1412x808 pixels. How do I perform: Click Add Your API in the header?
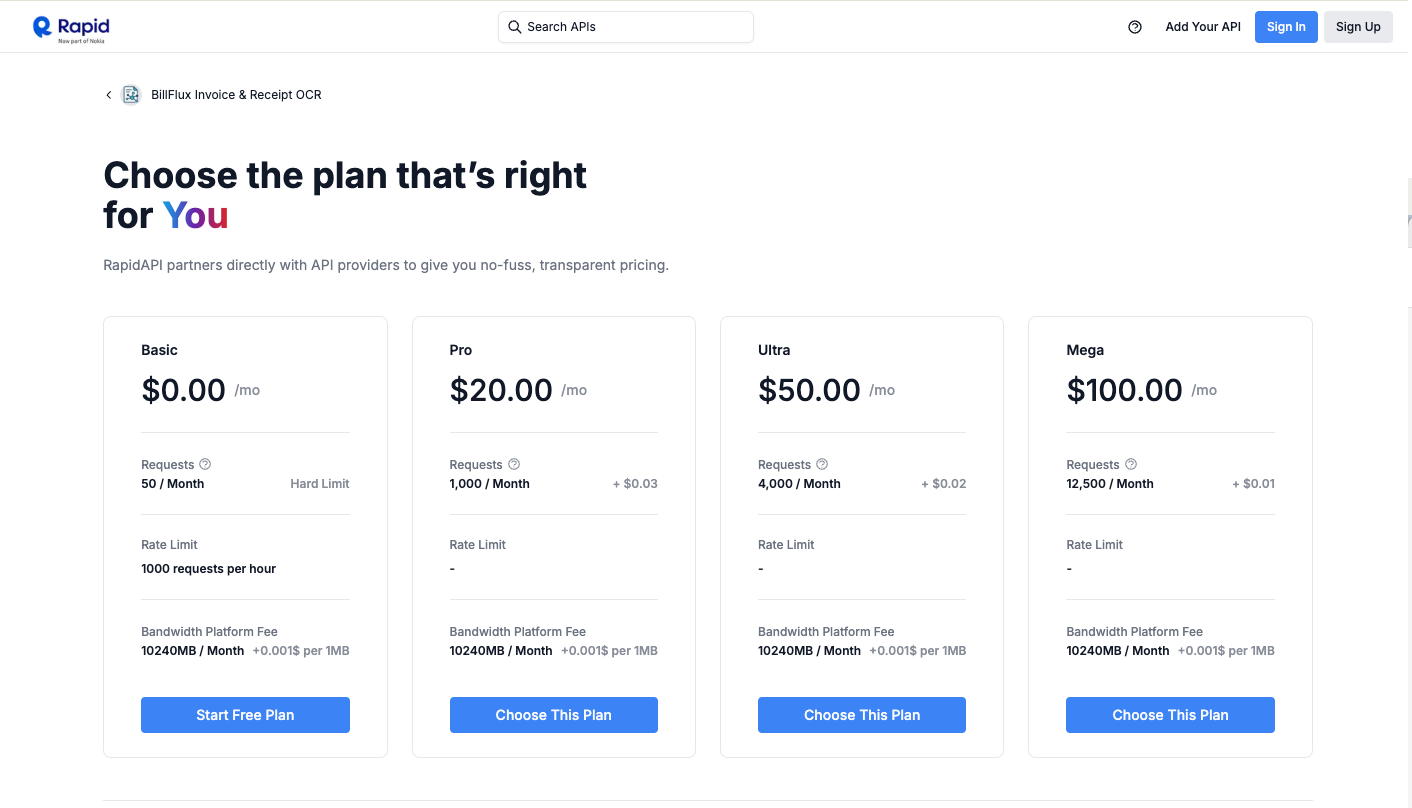[1202, 27]
